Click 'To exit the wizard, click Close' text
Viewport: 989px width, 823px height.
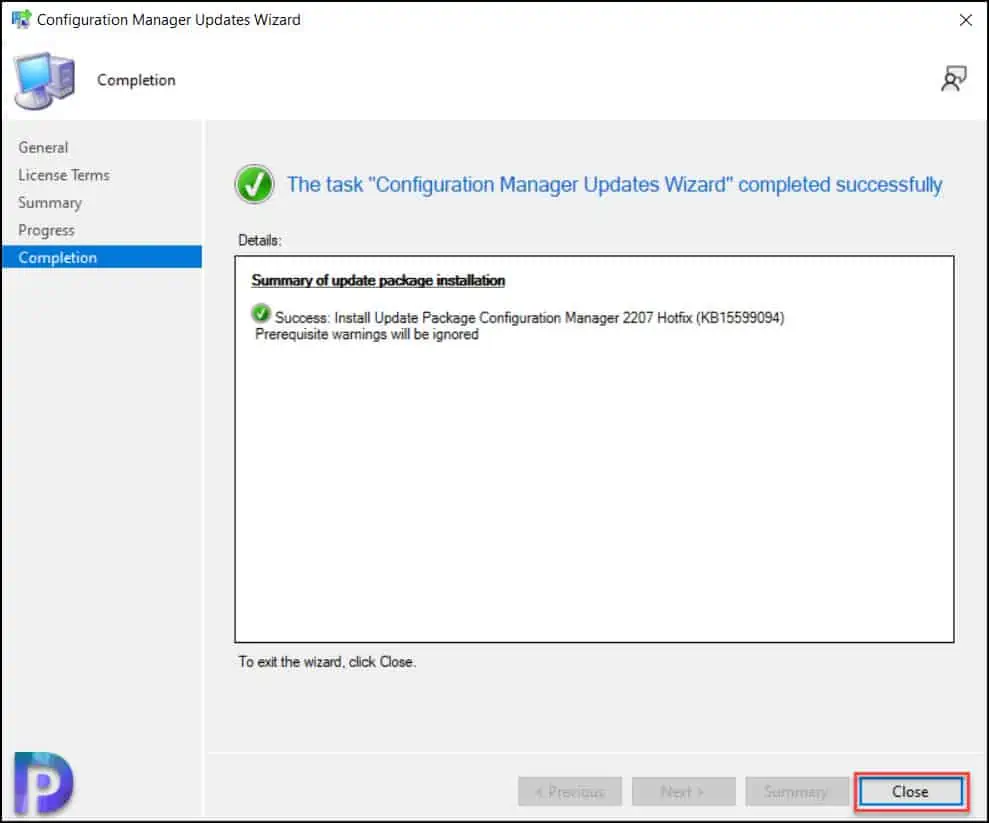[327, 662]
